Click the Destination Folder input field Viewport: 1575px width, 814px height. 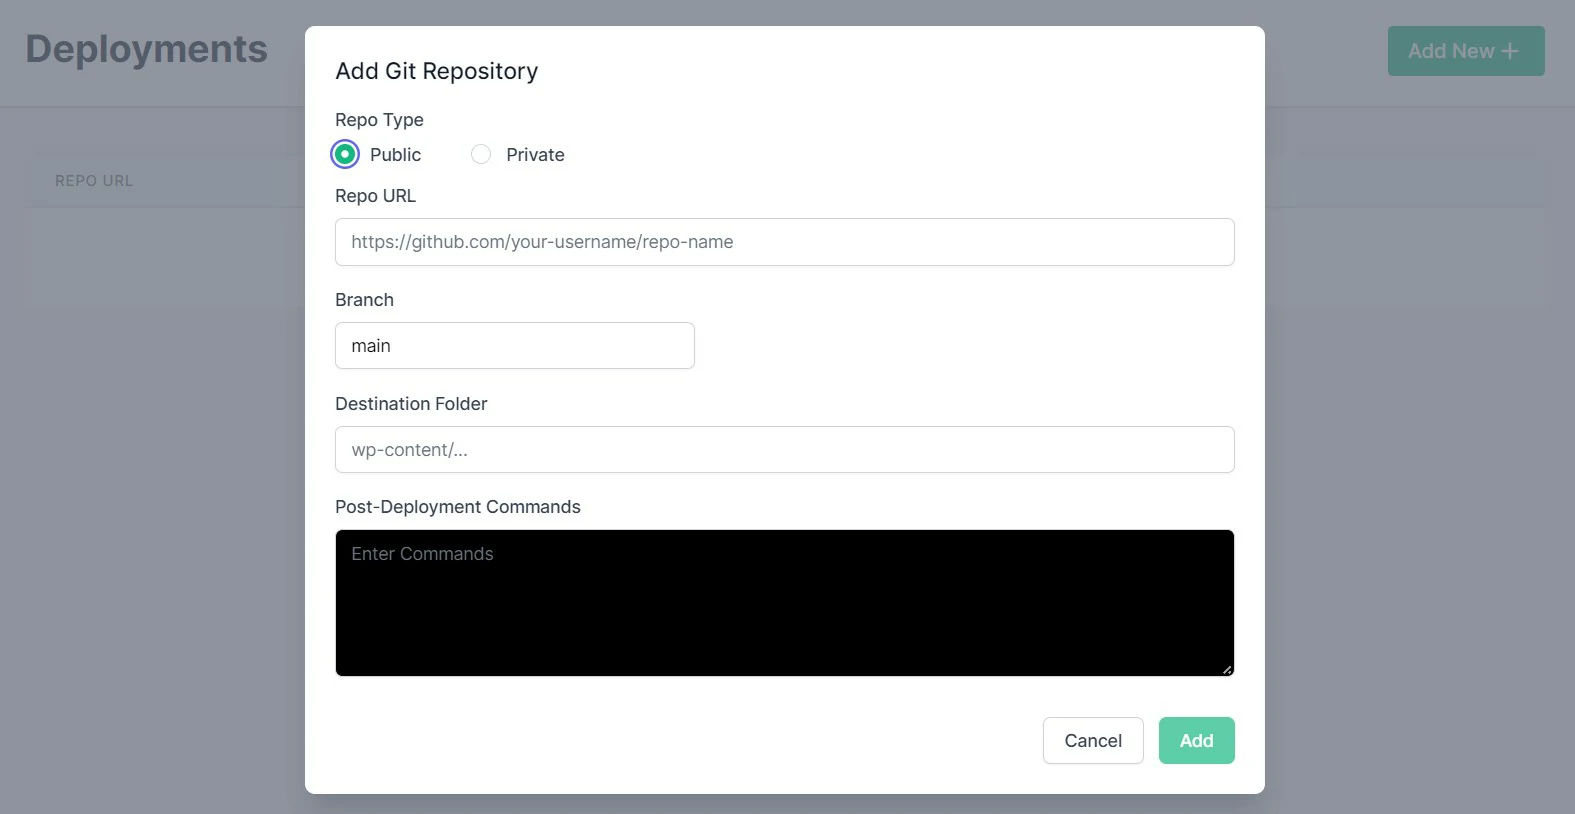(784, 450)
